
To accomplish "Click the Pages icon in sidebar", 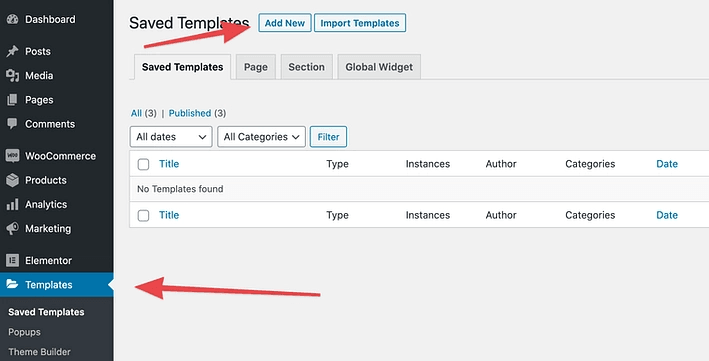I will [x=12, y=100].
